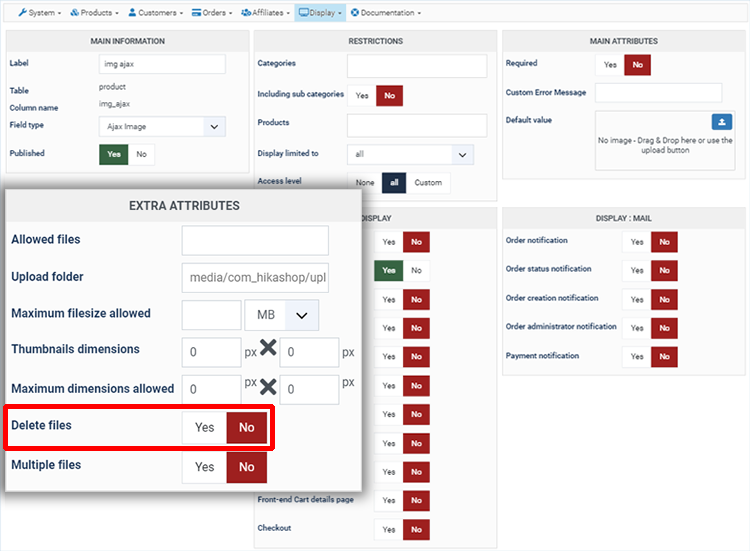Set Front-end Cart details page to No

tap(416, 501)
